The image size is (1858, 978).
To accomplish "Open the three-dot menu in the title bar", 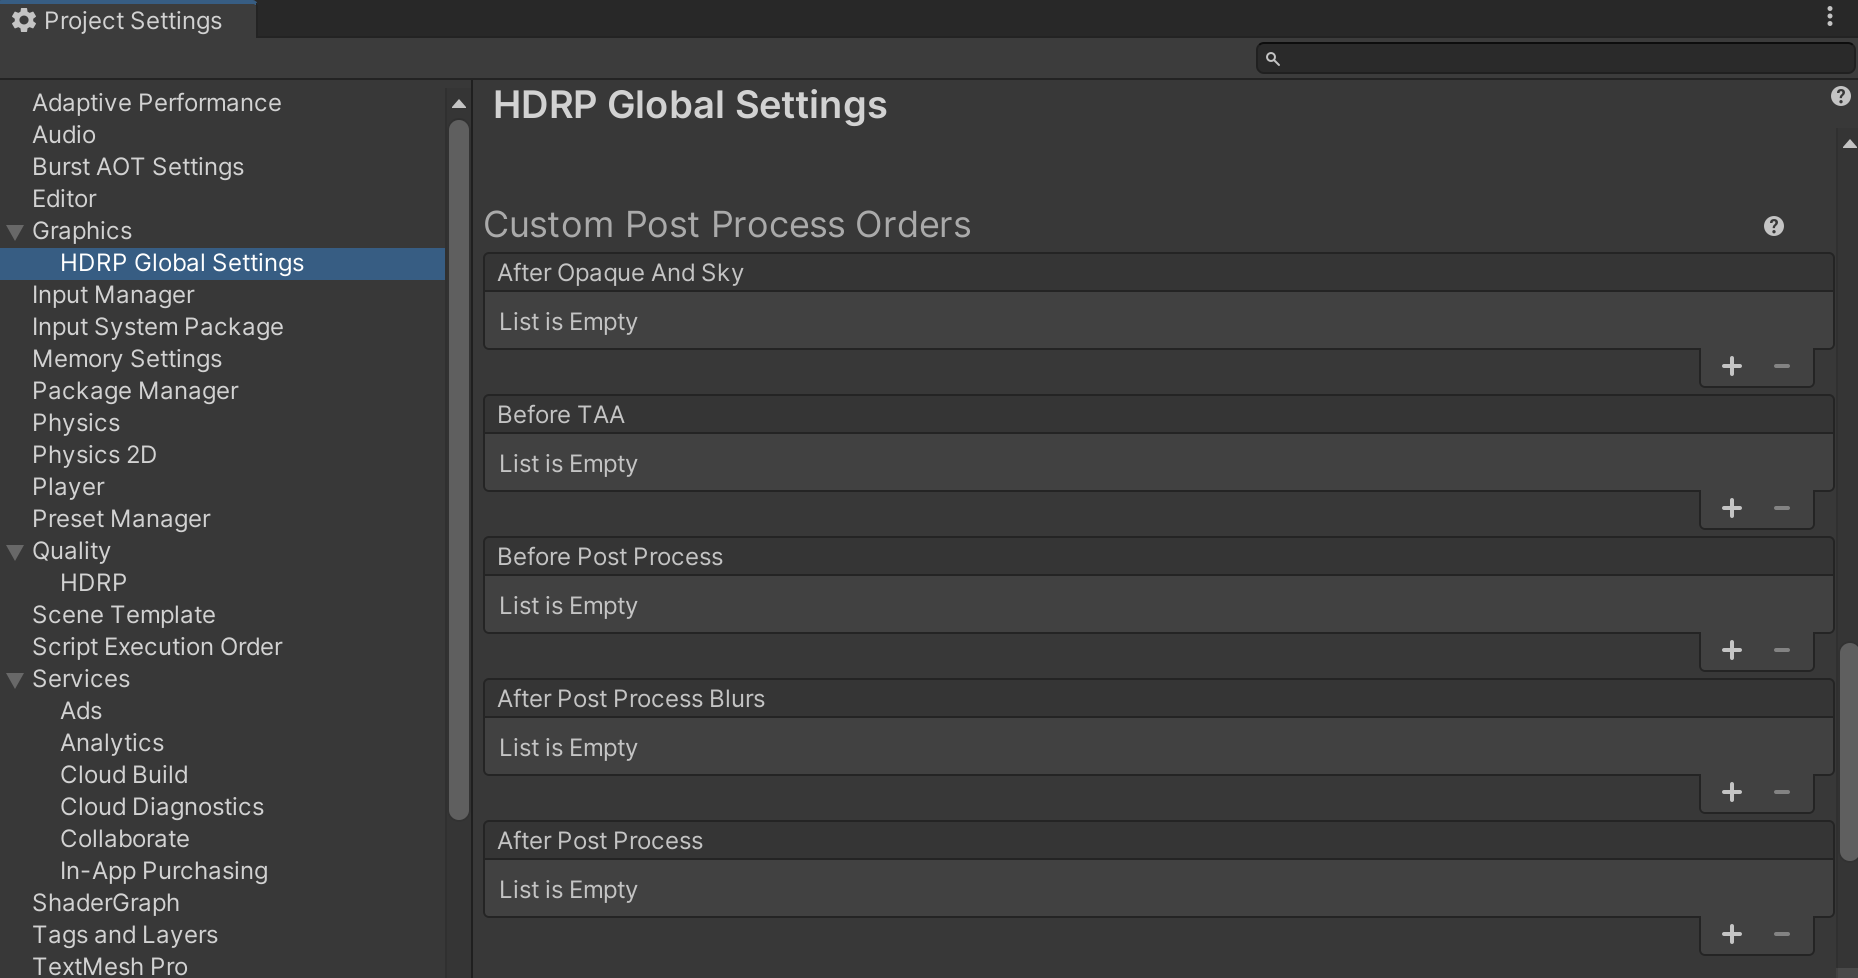I will [x=1830, y=16].
